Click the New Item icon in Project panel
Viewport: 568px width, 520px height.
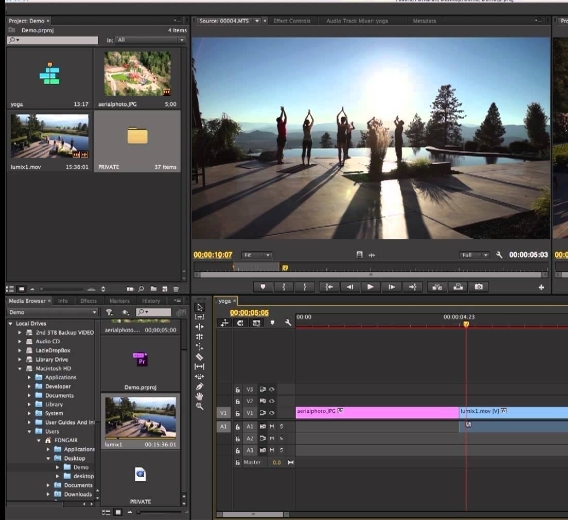[165, 289]
